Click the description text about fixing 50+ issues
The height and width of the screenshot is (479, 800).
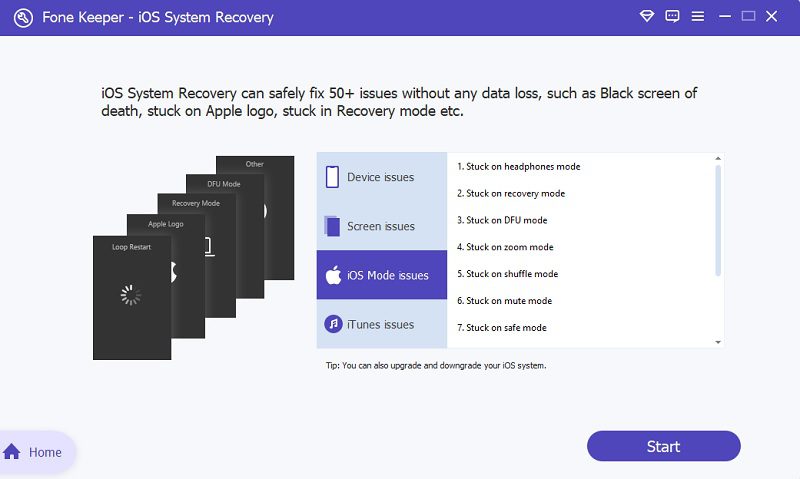click(399, 102)
